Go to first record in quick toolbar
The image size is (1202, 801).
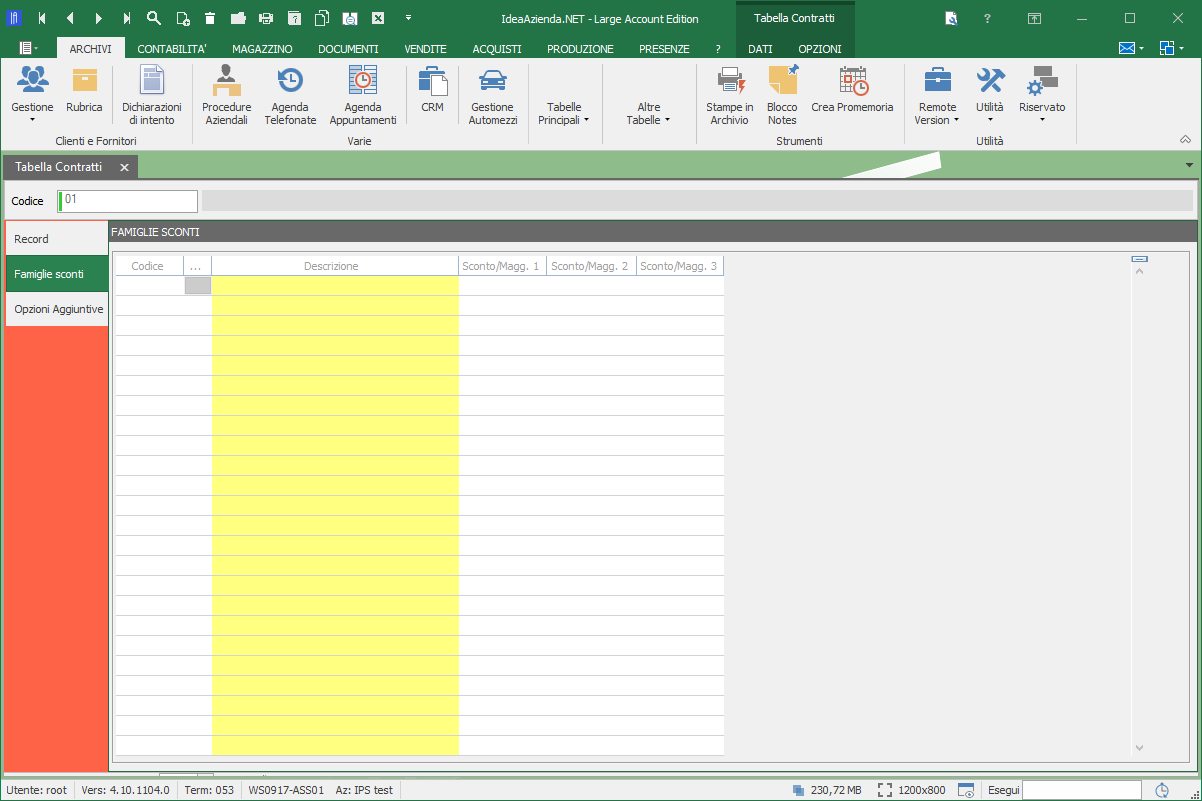(x=42, y=18)
